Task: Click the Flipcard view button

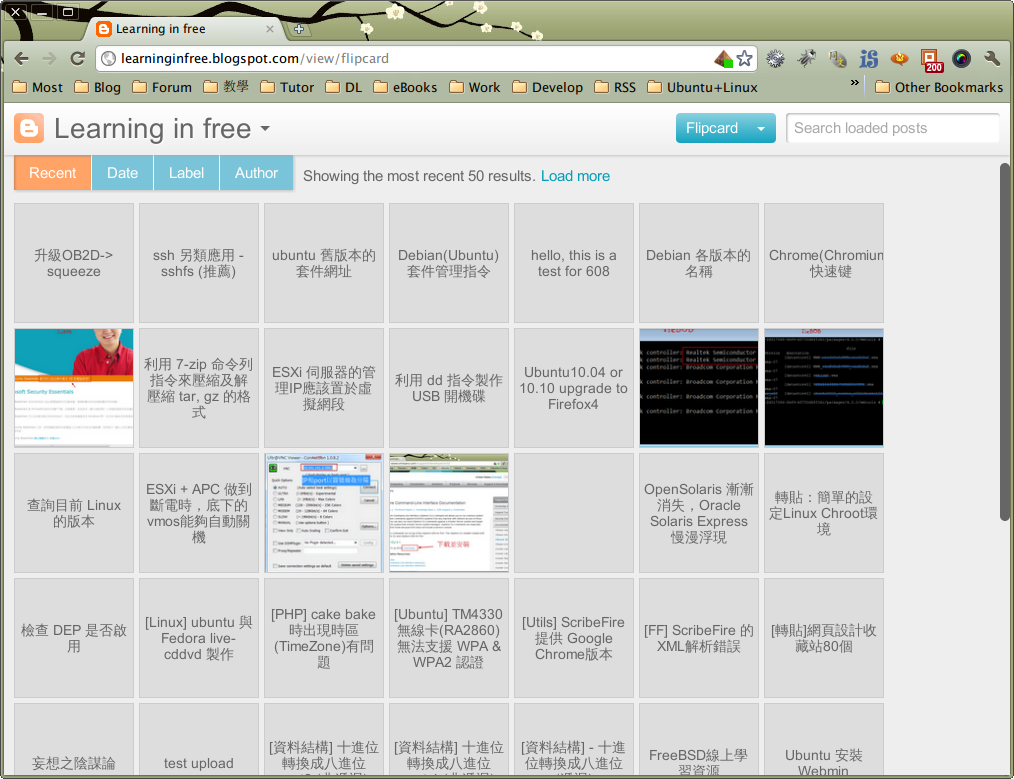Action: 712,129
